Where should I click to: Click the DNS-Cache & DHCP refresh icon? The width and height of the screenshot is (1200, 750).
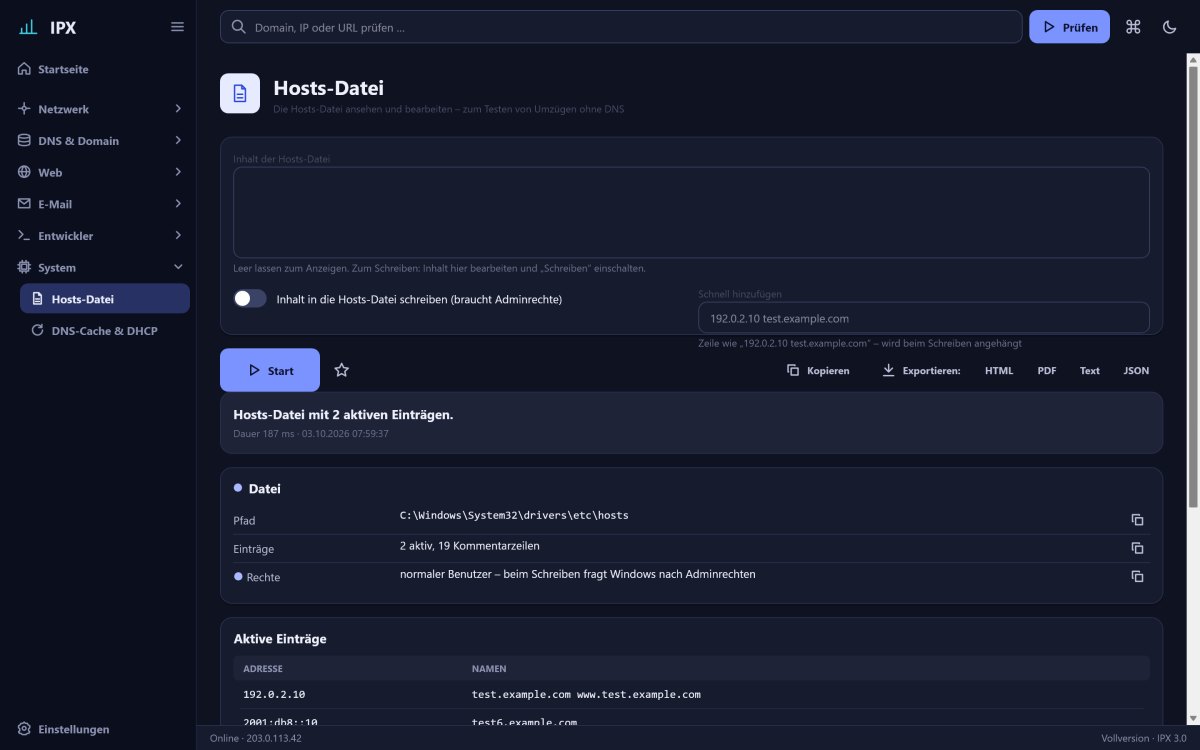coord(38,330)
